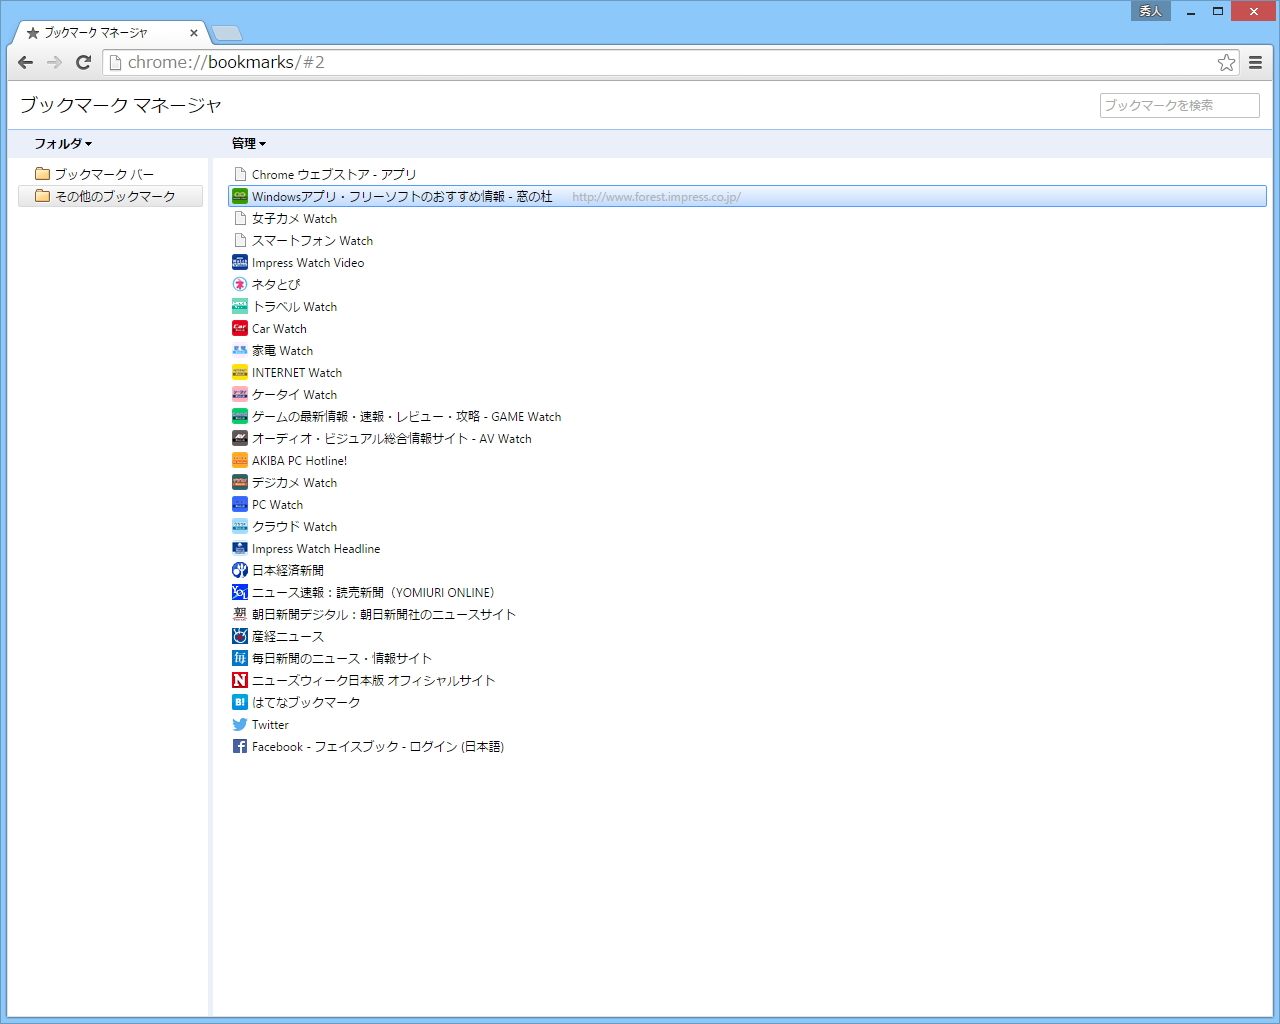Click the AKIBA PC Hotline! favicon
Screen dimensions: 1280x1024
(x=240, y=460)
